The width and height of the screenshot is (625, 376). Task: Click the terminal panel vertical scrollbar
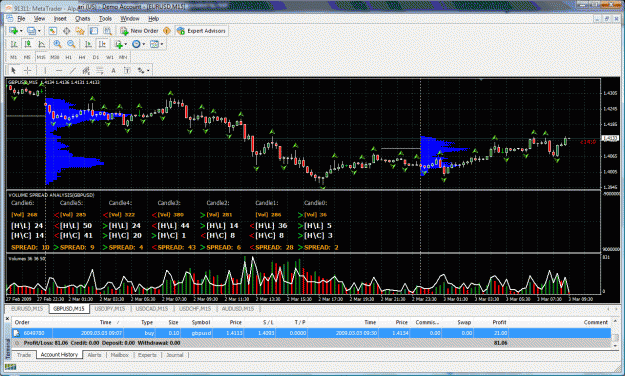(616, 333)
